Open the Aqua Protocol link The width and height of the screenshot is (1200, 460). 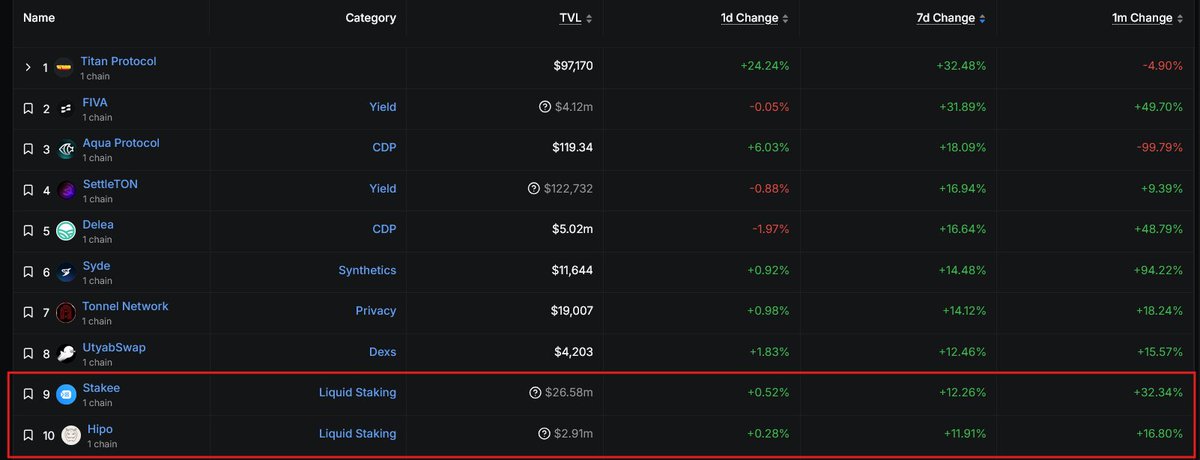[x=121, y=143]
